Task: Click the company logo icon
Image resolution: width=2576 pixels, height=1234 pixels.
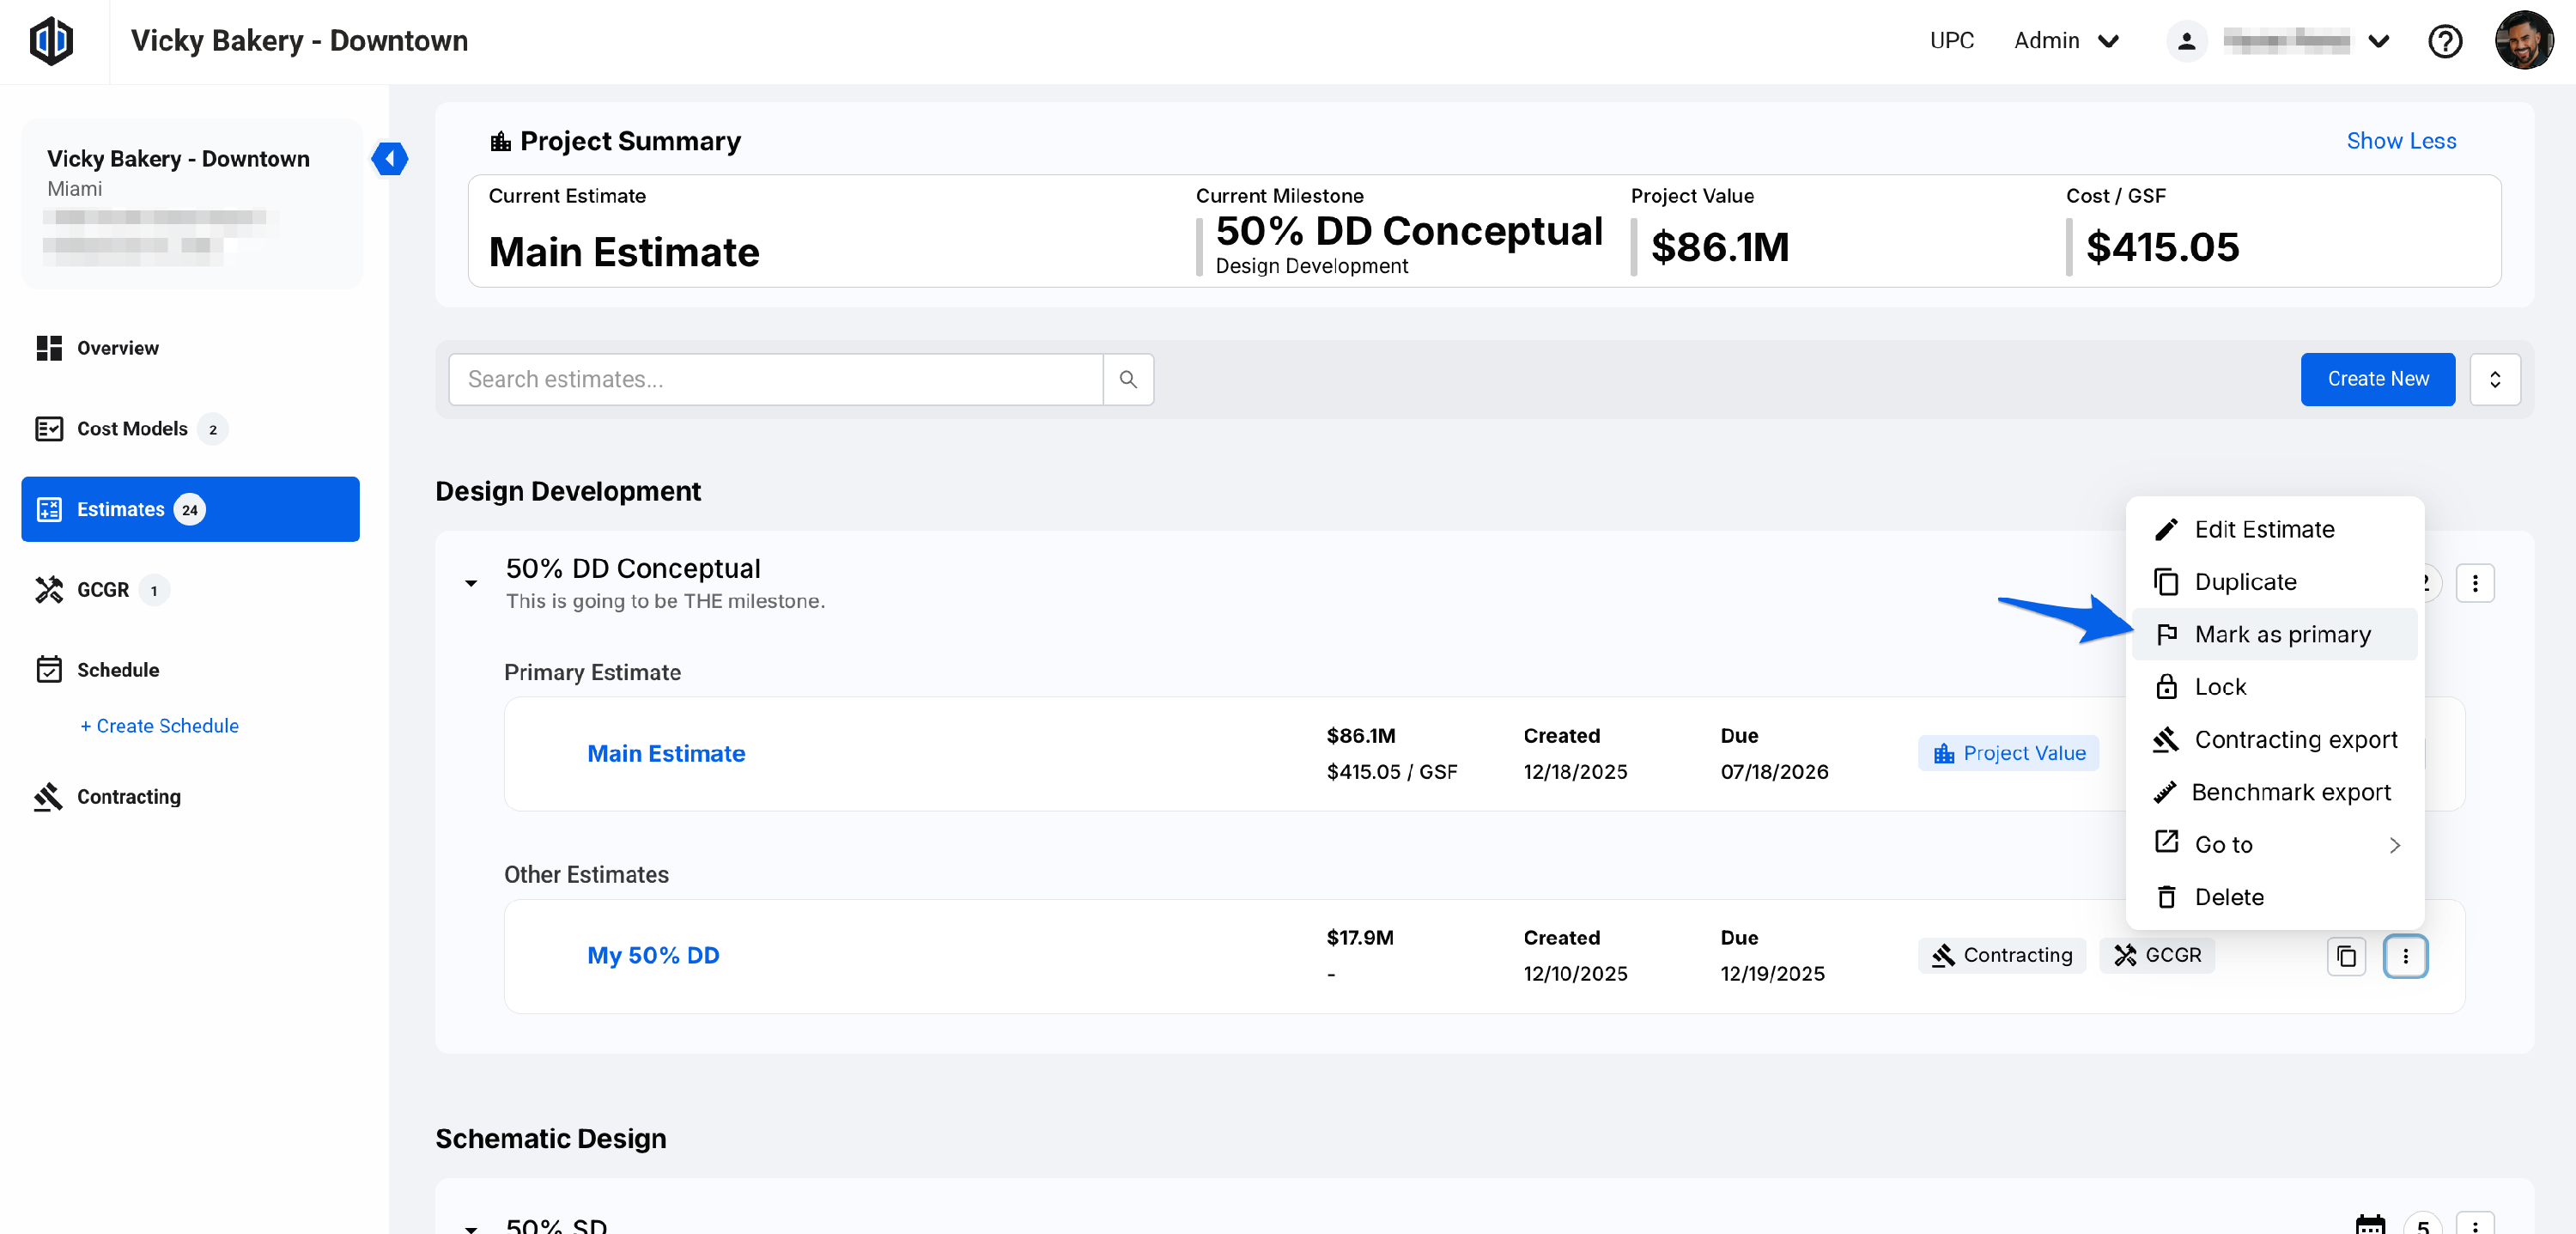Action: tap(51, 41)
